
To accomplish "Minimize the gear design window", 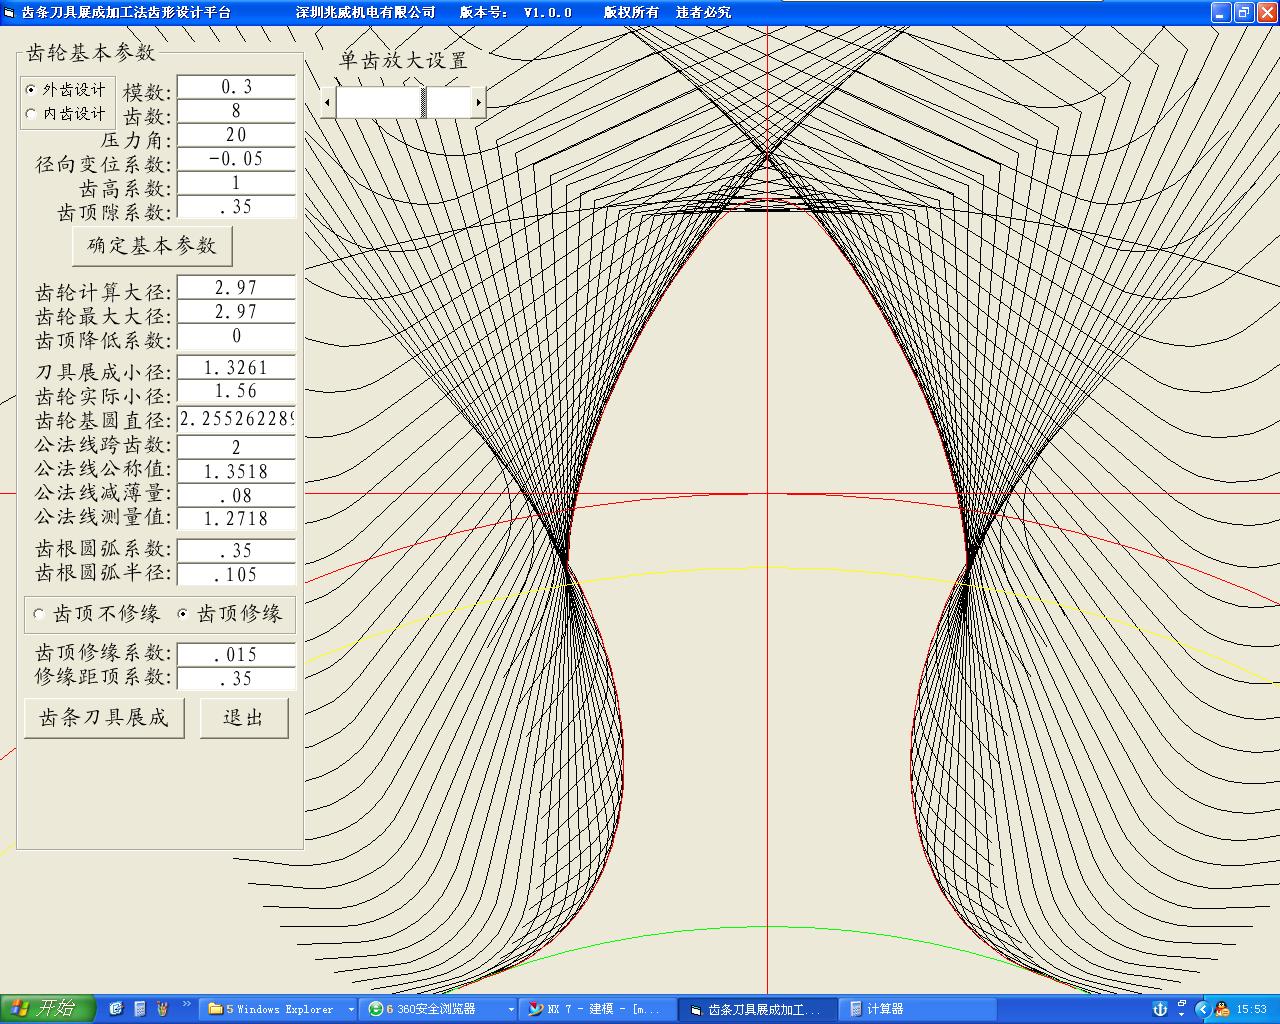I will click(x=1220, y=12).
